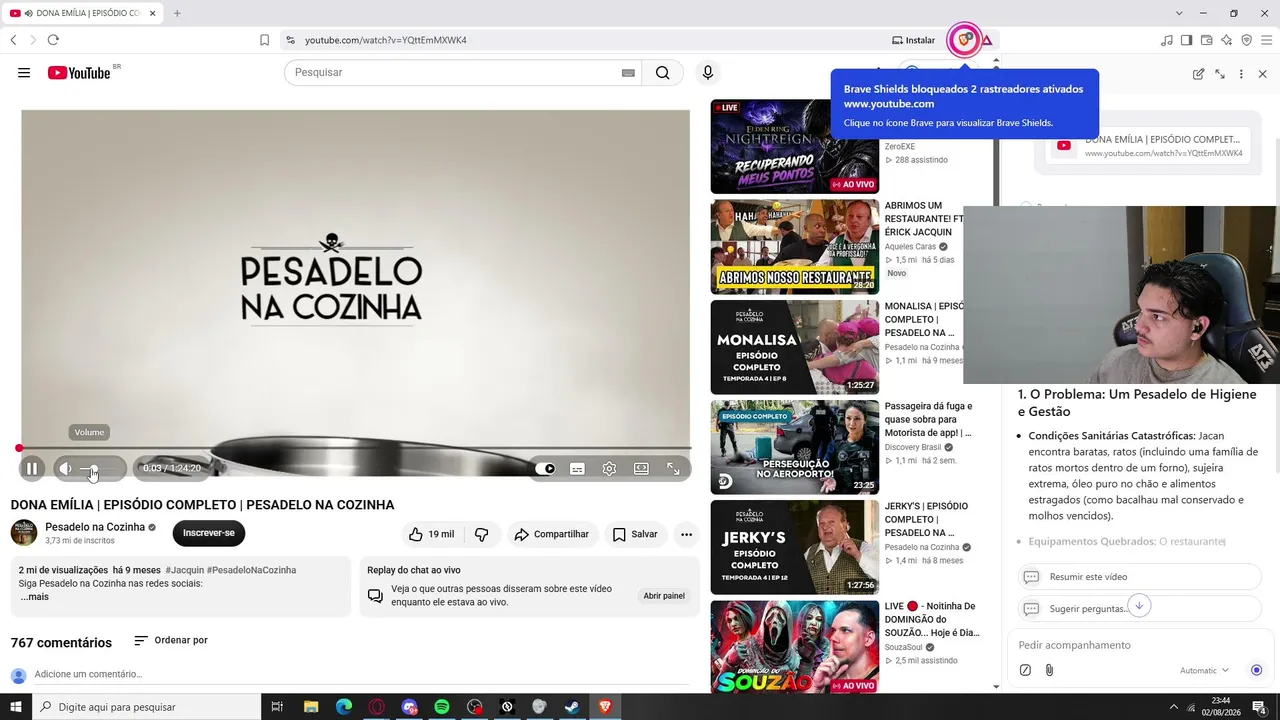Open the Monalisa episode thumbnail

(795, 347)
